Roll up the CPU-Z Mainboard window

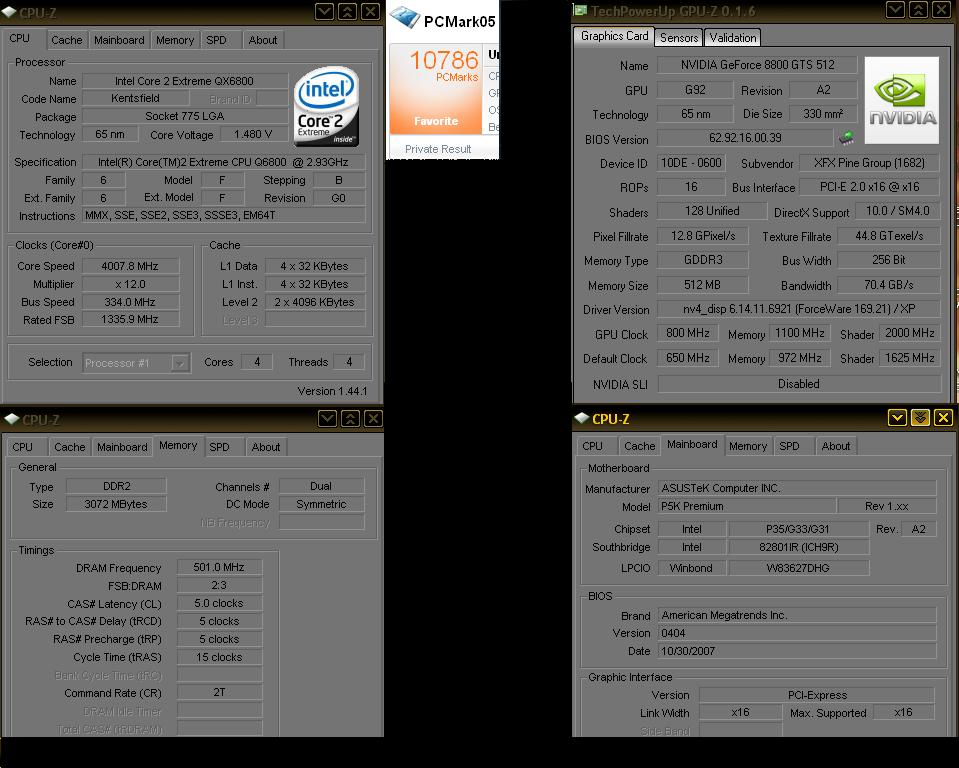(920, 418)
